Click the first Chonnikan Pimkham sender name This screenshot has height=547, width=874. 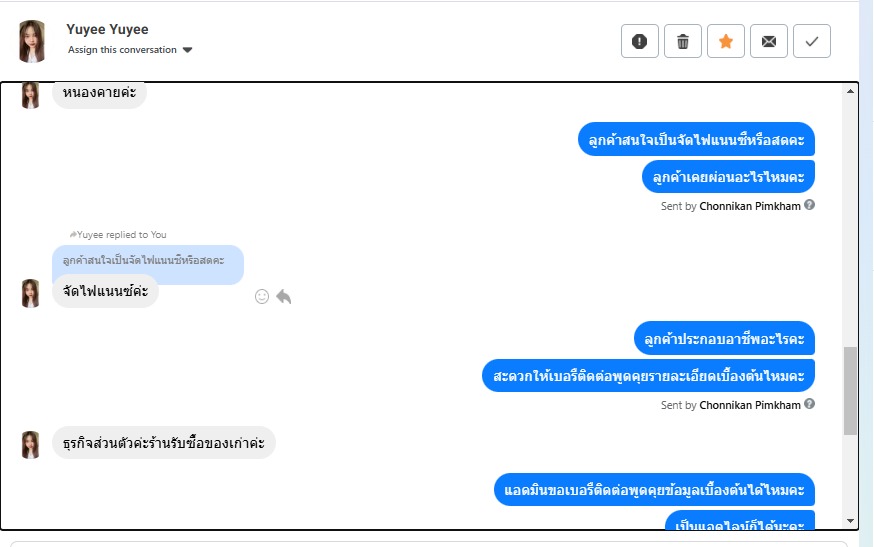point(750,206)
